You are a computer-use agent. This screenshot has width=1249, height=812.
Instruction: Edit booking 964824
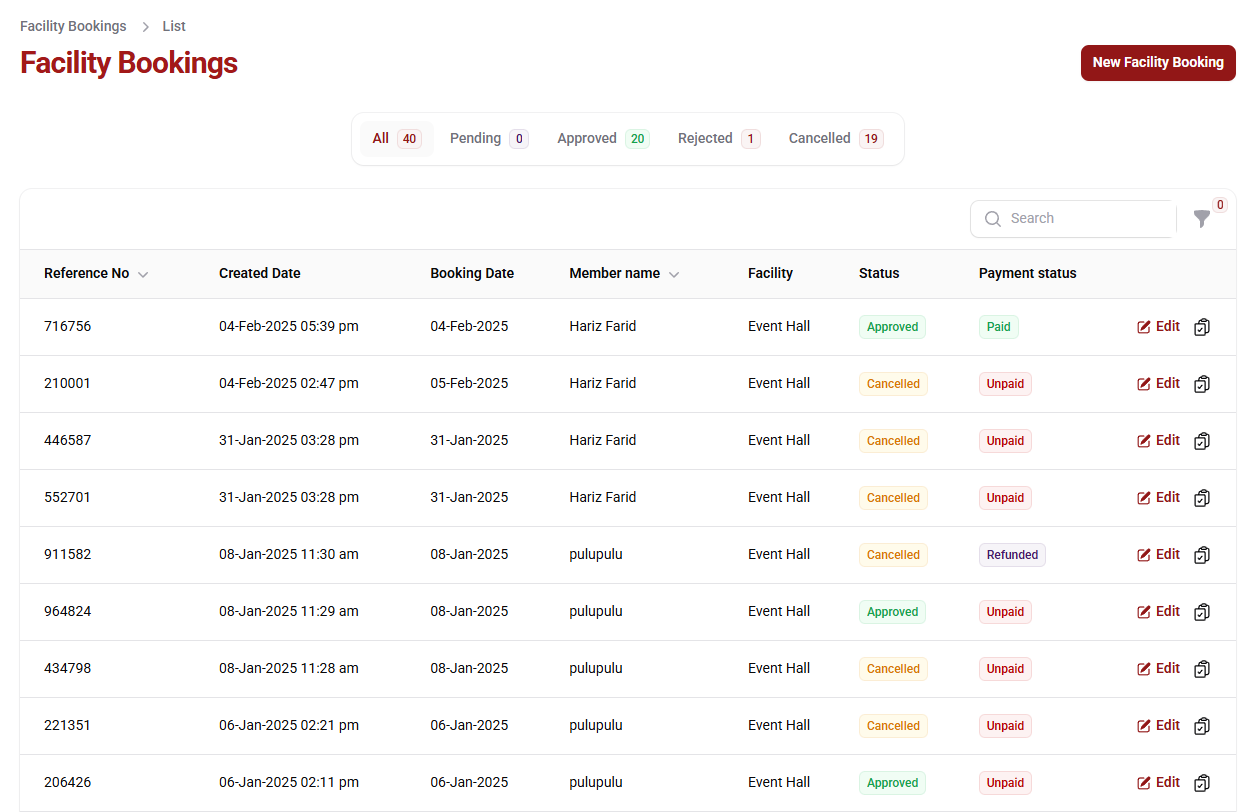click(1158, 611)
